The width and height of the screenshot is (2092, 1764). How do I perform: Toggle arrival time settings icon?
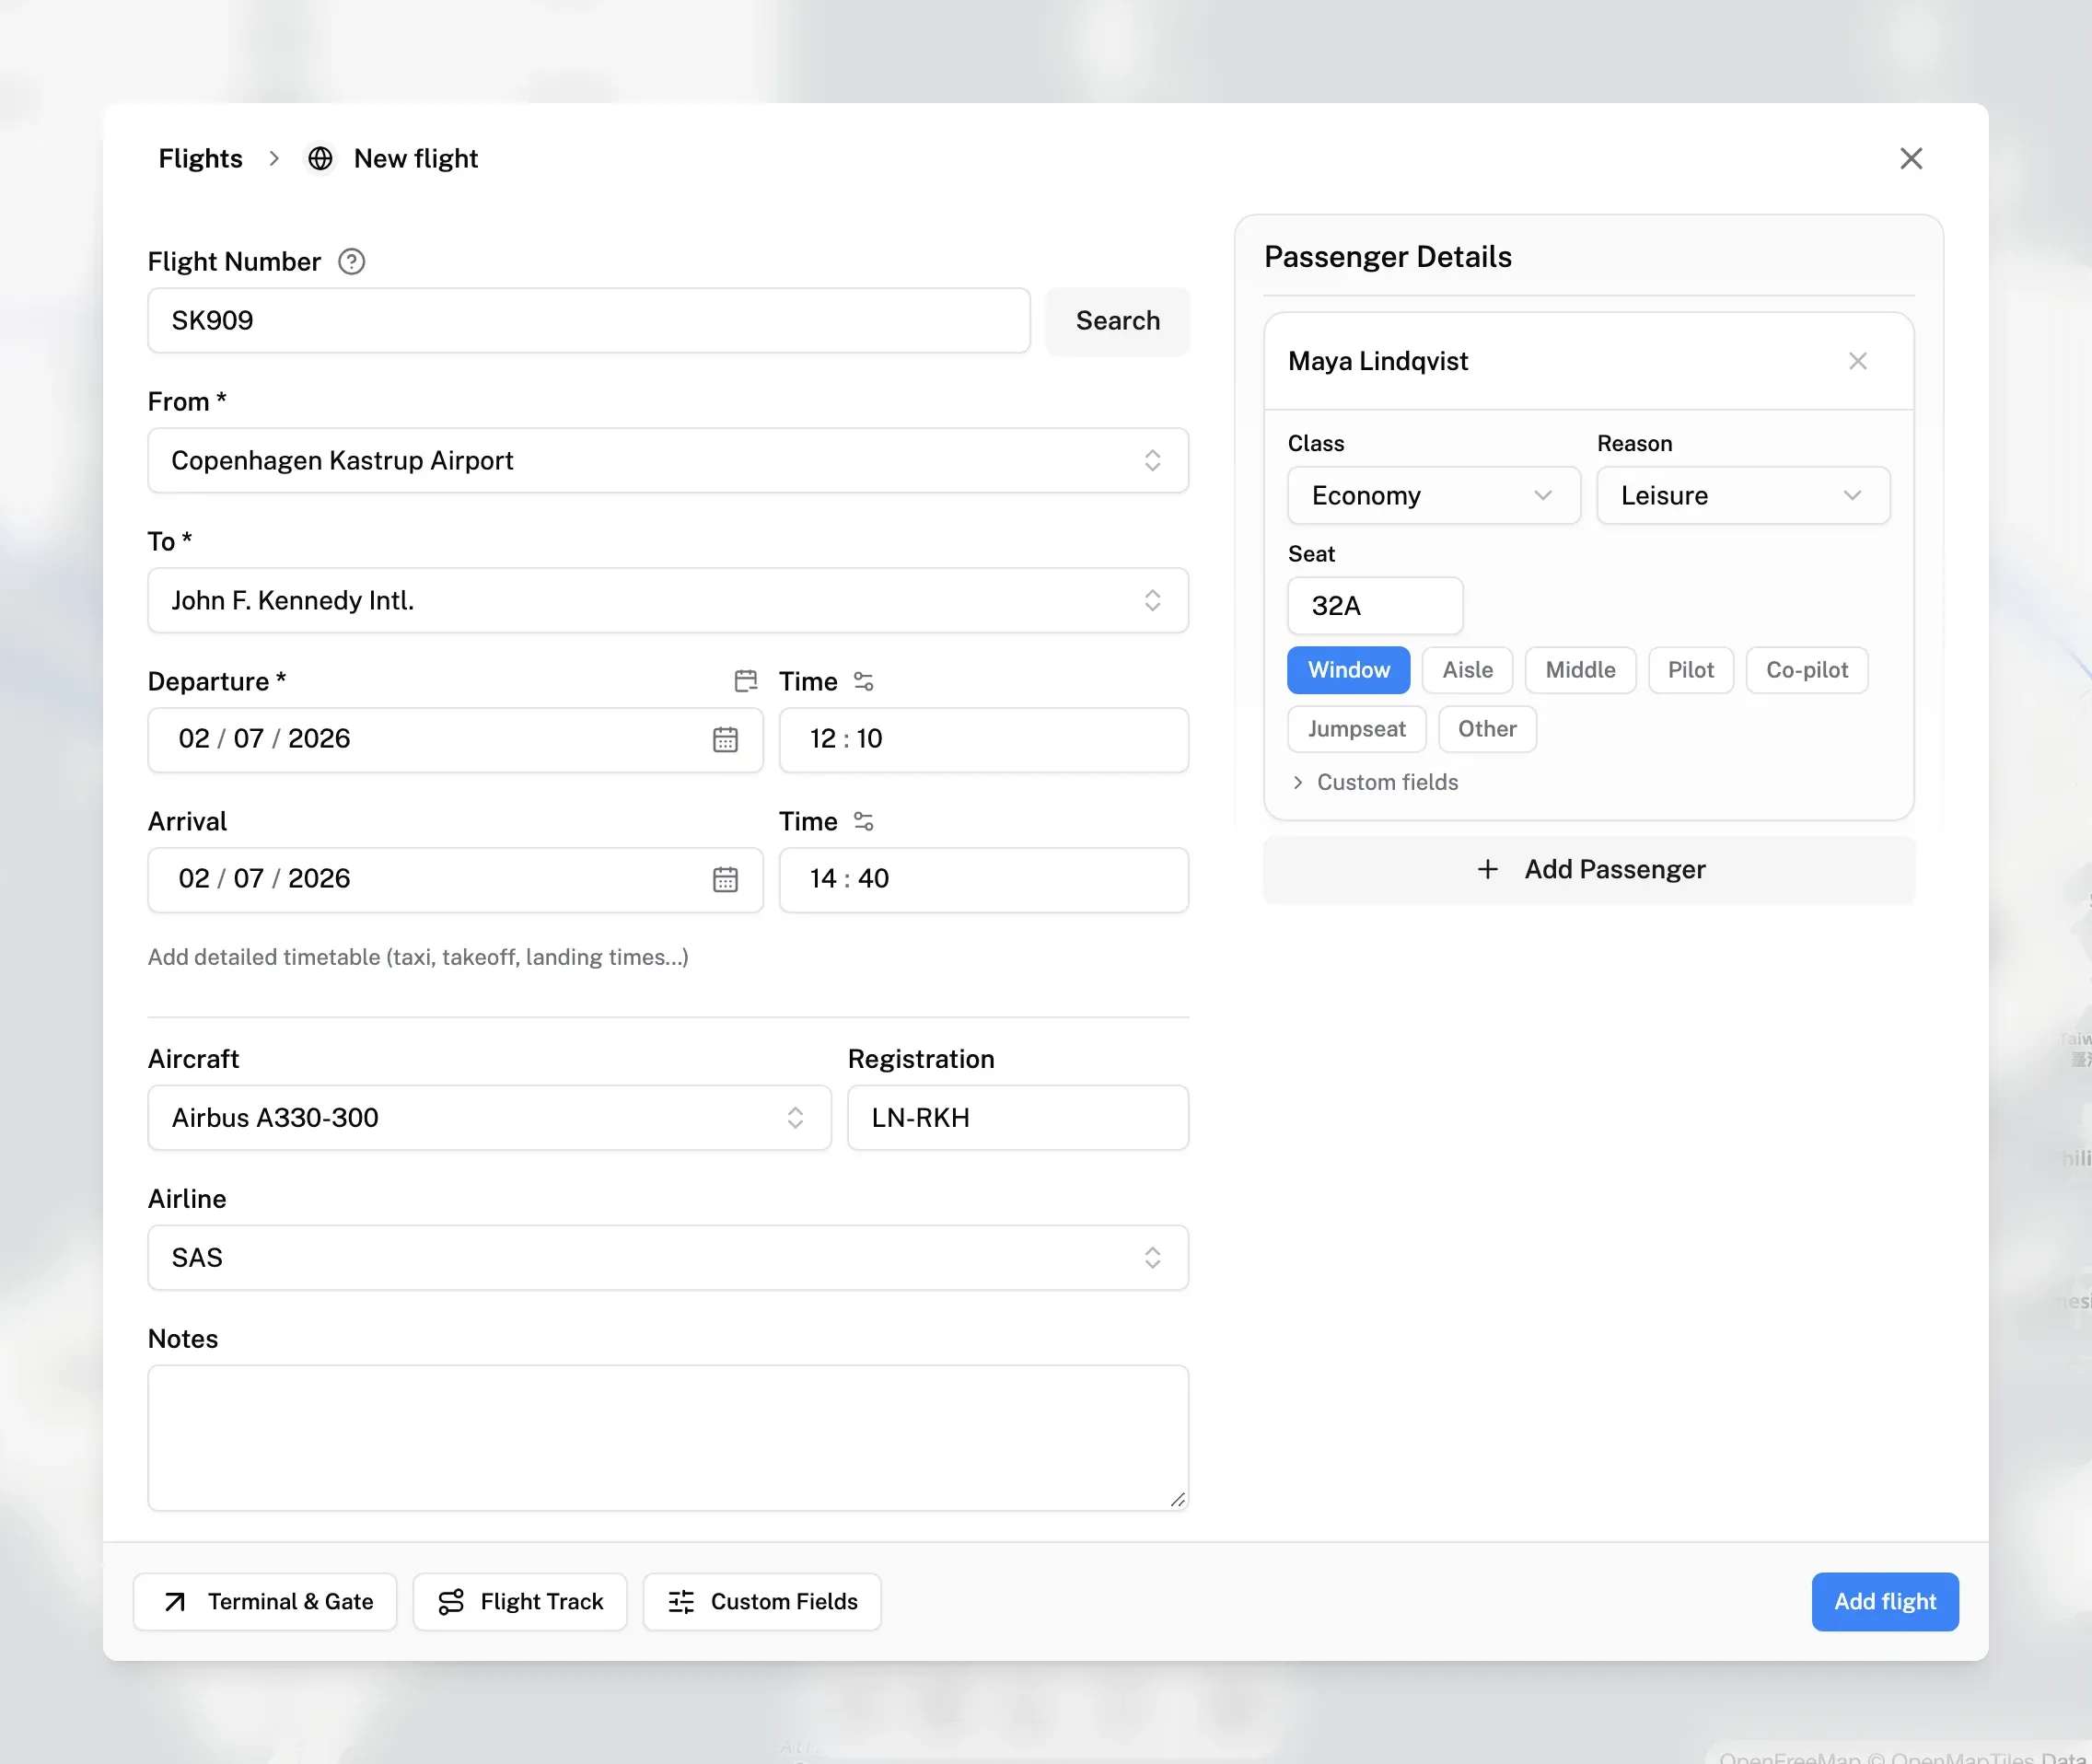[863, 821]
